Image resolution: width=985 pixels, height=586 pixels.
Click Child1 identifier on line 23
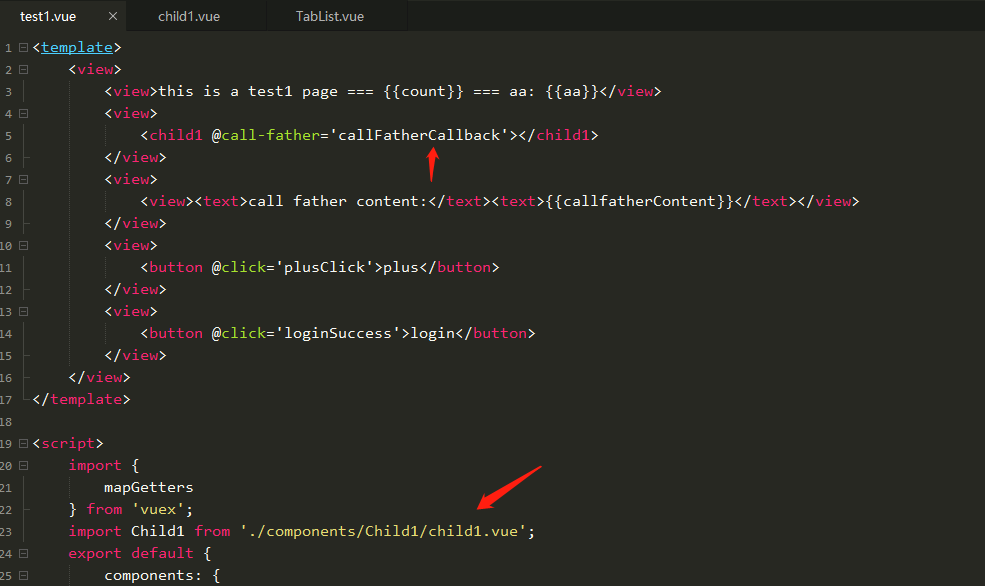pyautogui.click(x=158, y=531)
